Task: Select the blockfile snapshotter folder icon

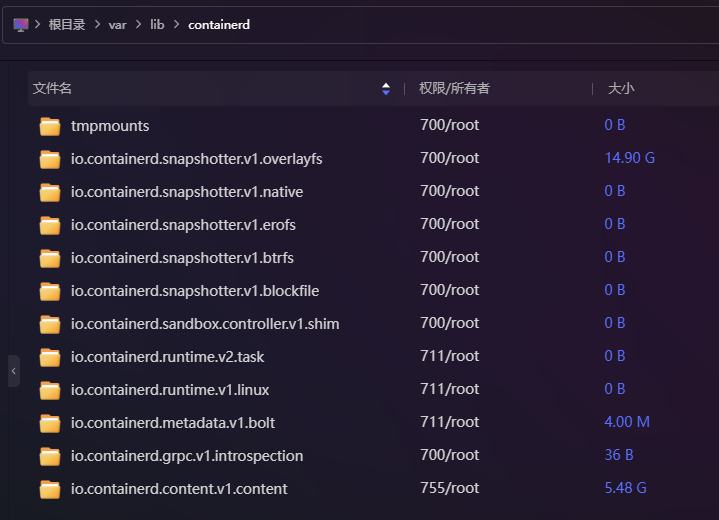Action: point(50,291)
